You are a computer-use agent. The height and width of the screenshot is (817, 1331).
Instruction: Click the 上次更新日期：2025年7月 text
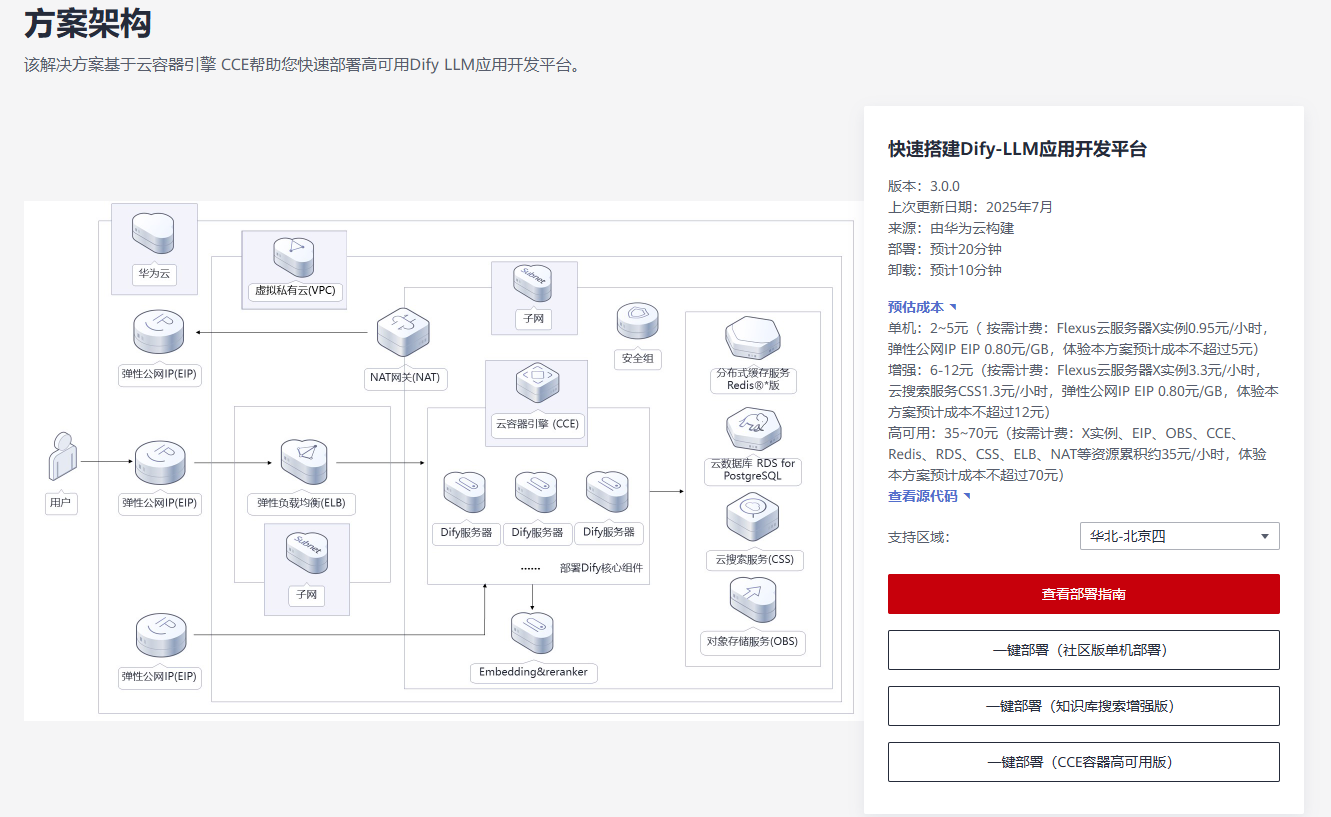tap(970, 207)
